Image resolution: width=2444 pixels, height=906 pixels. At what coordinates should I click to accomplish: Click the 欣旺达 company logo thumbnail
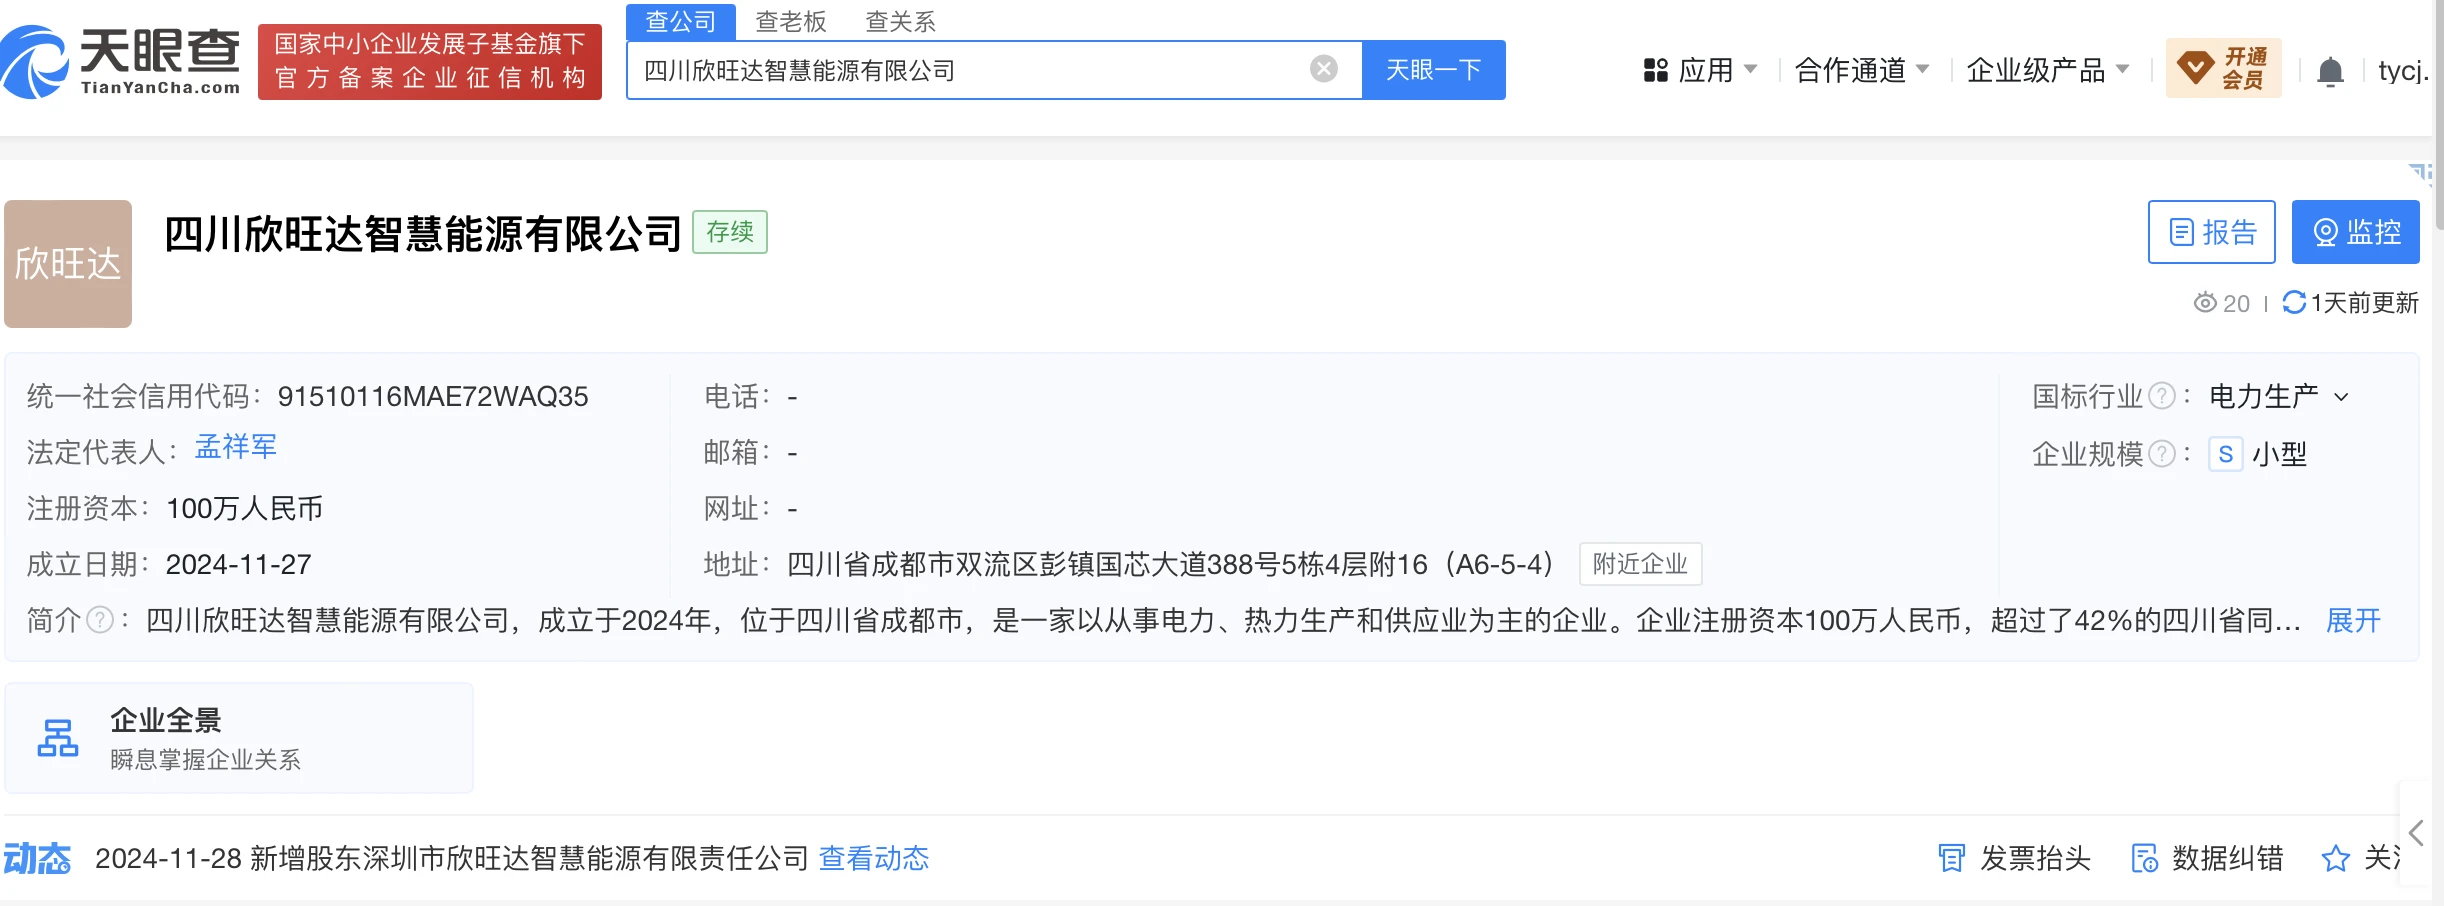coord(68,264)
